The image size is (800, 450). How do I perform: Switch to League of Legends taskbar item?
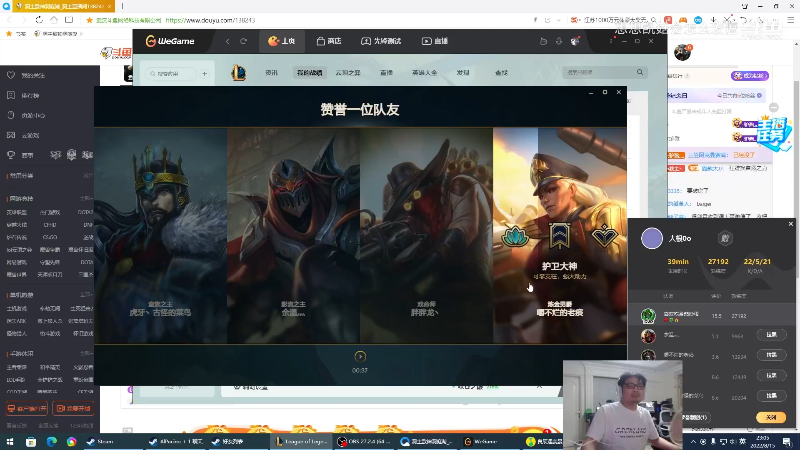tap(301, 441)
